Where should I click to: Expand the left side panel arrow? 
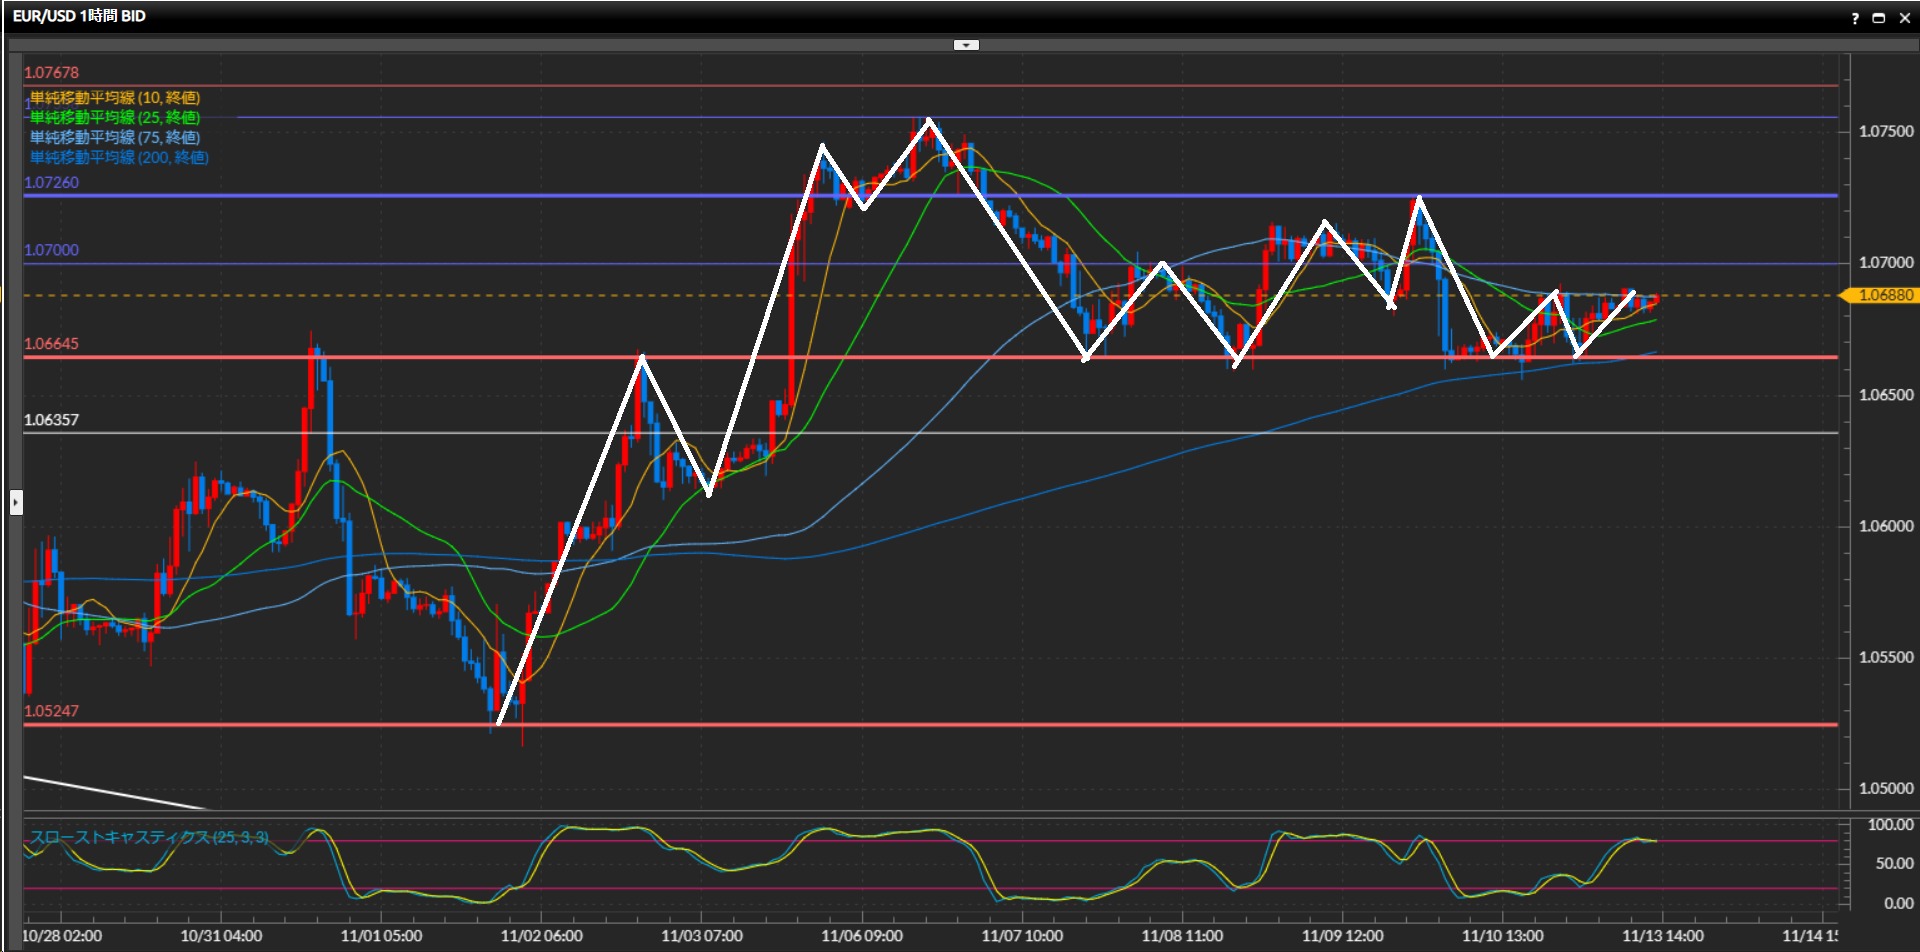tap(16, 502)
